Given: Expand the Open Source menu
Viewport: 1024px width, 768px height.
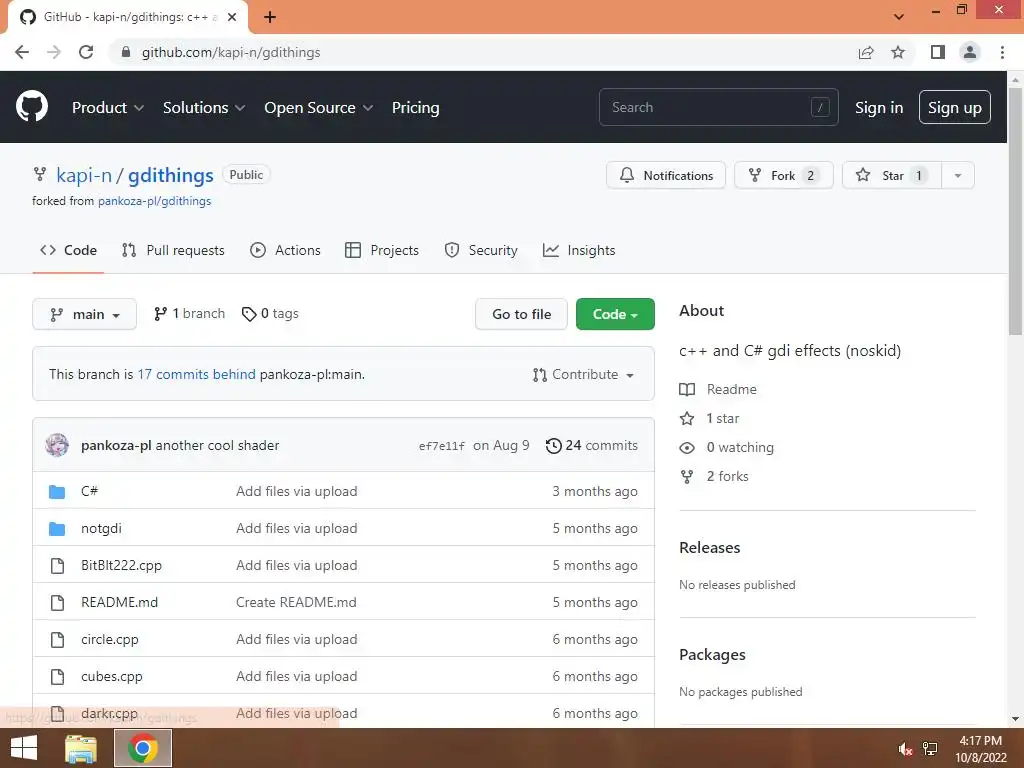Looking at the screenshot, I should point(319,107).
